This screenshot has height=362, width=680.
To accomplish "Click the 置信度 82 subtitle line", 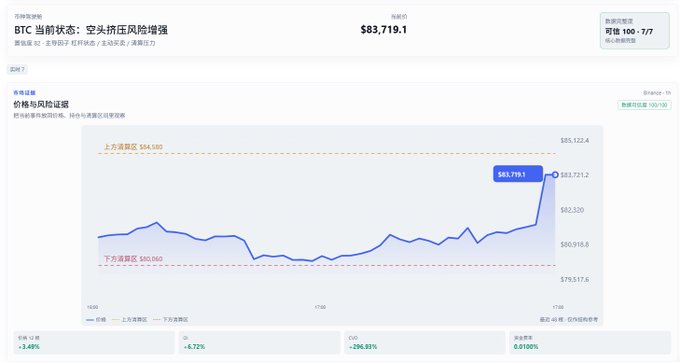I will (x=85, y=43).
